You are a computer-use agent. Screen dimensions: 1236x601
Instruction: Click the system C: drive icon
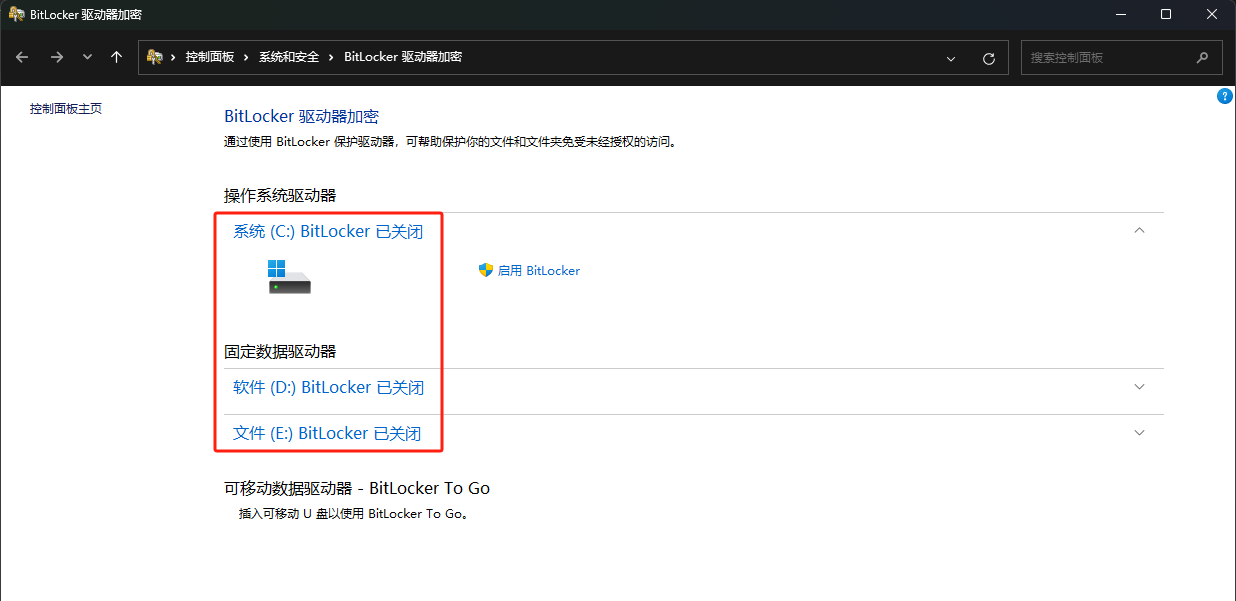[289, 276]
